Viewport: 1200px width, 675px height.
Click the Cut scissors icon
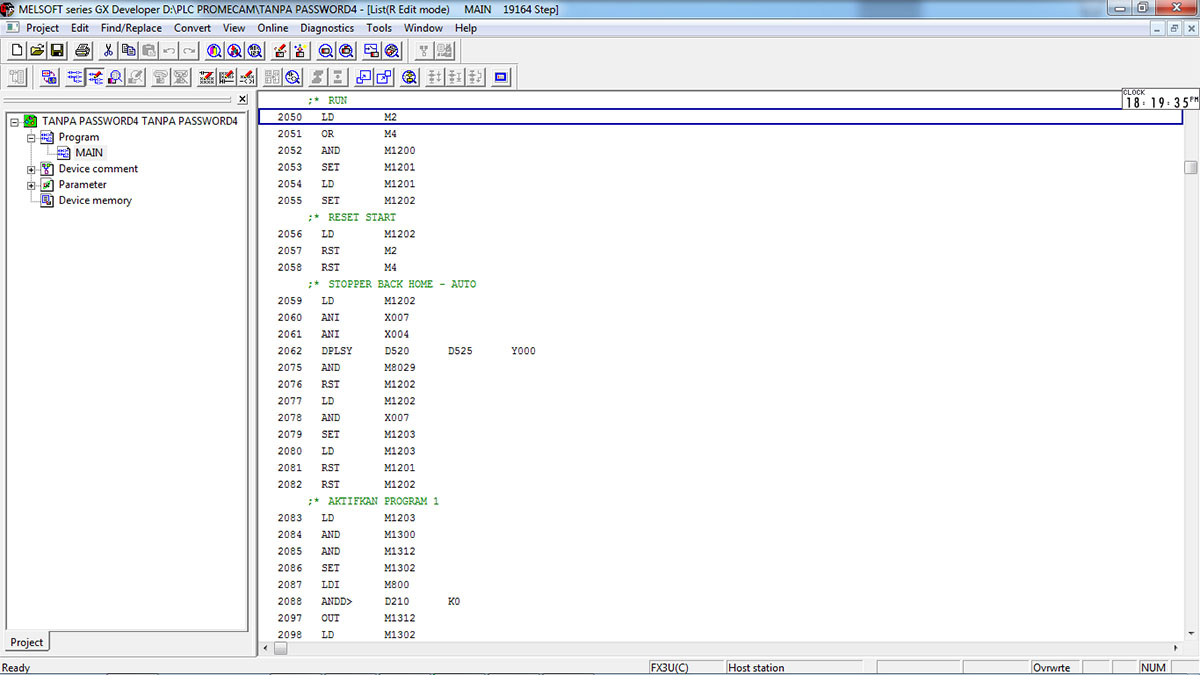click(109, 50)
